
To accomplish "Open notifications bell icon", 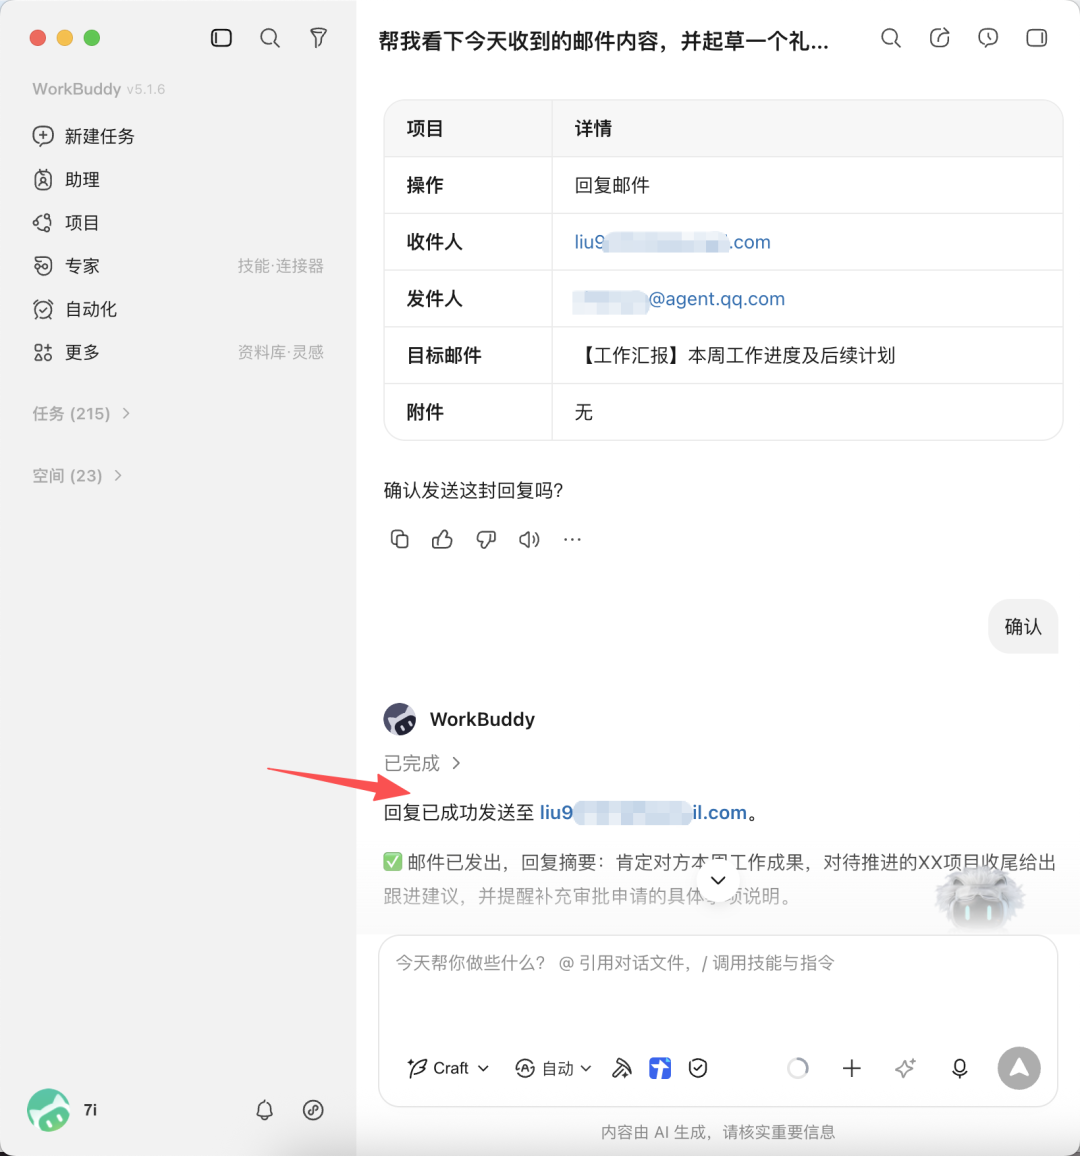I will click(265, 1110).
